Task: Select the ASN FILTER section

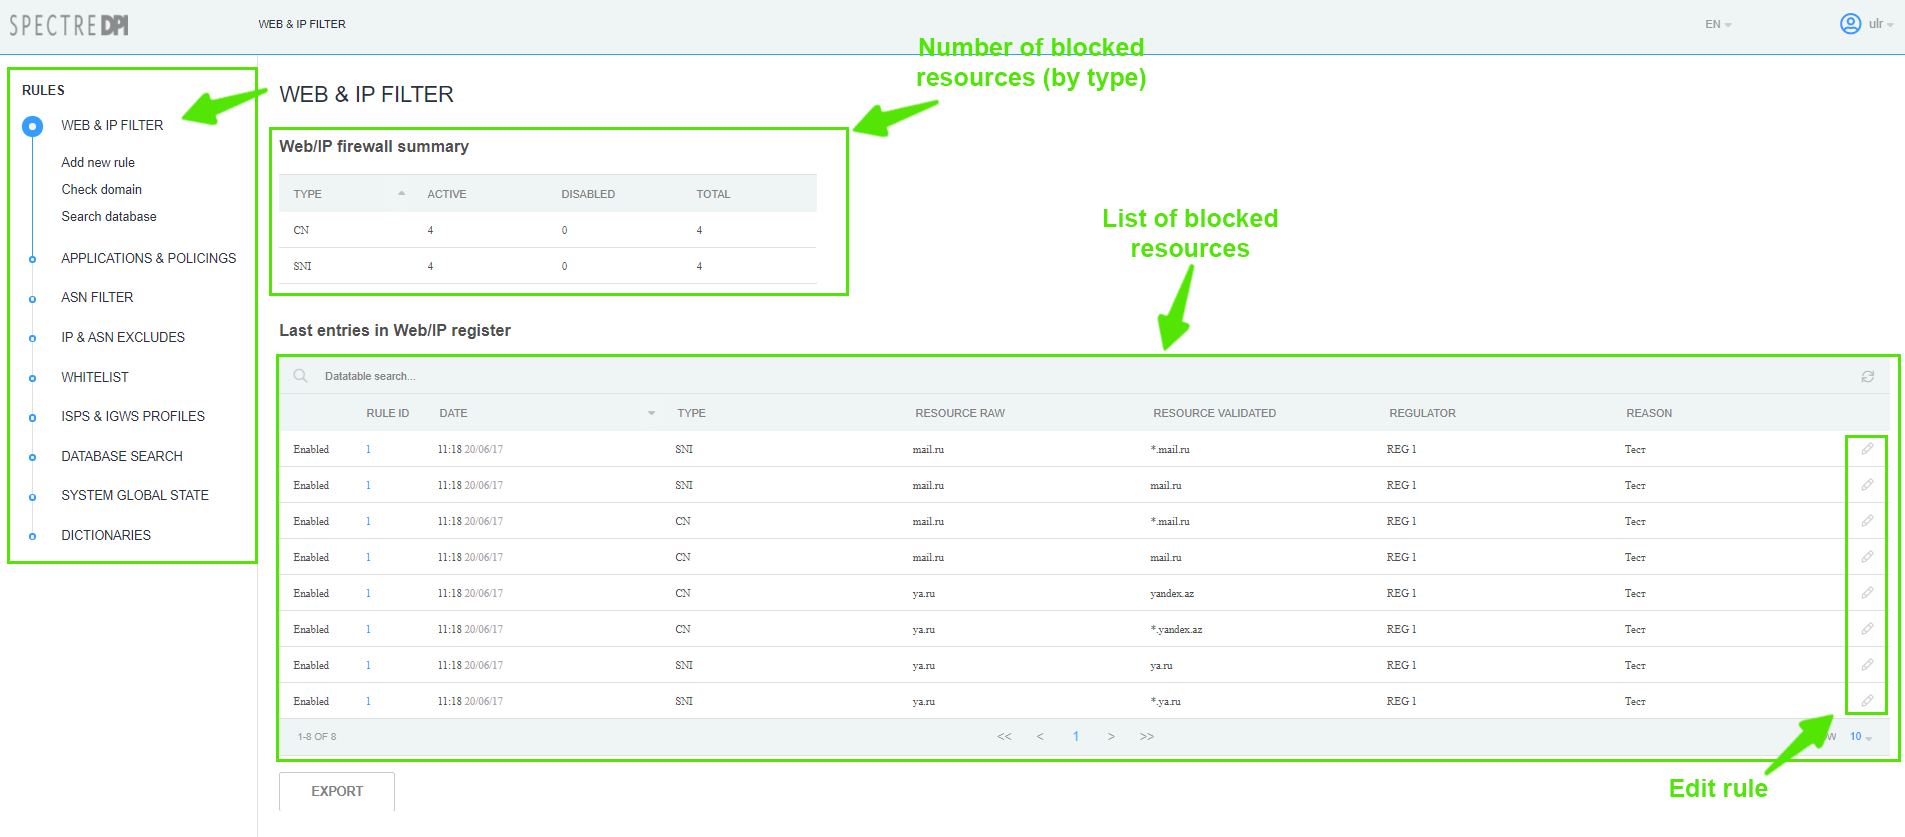Action: coord(97,297)
